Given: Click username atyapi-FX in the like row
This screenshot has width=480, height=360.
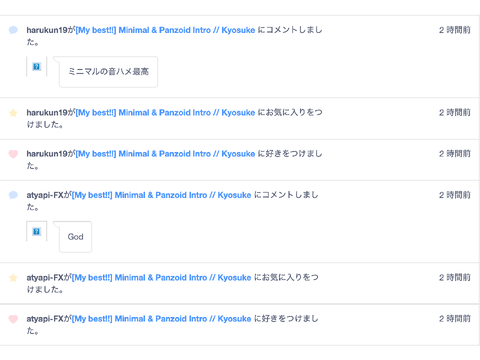Looking at the screenshot, I should (x=45, y=319).
